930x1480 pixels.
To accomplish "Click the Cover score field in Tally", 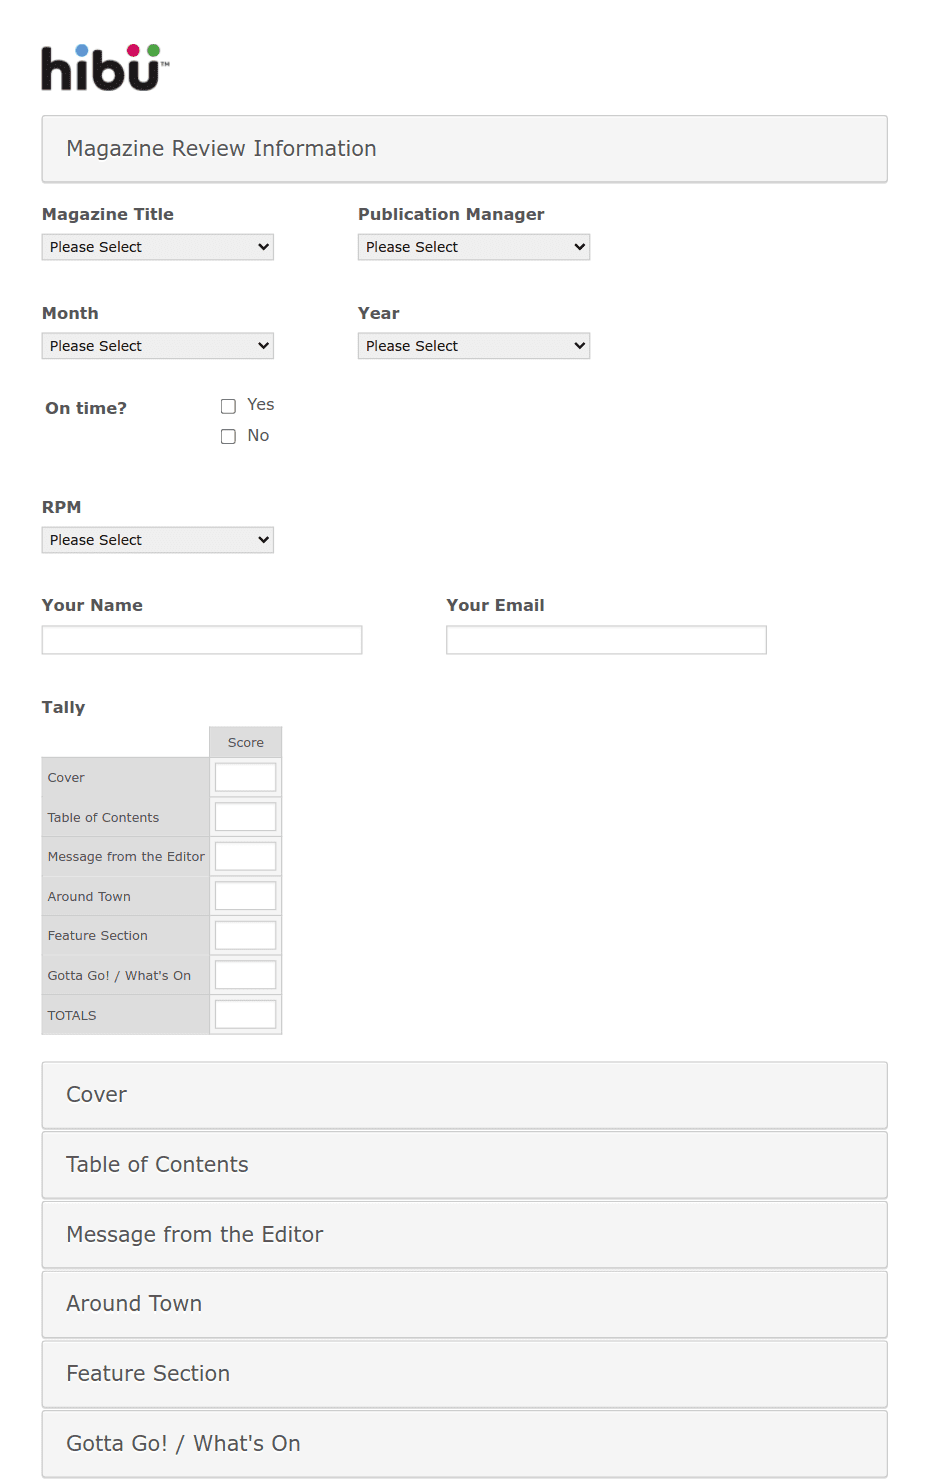I will coord(245,777).
